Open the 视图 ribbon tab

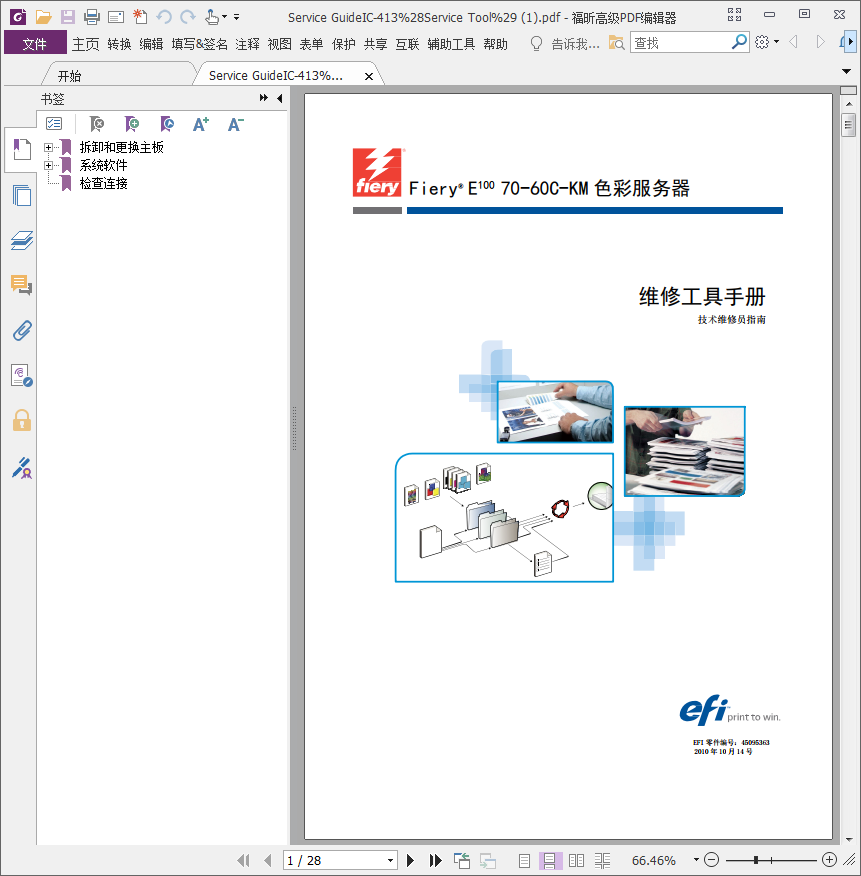click(x=279, y=44)
